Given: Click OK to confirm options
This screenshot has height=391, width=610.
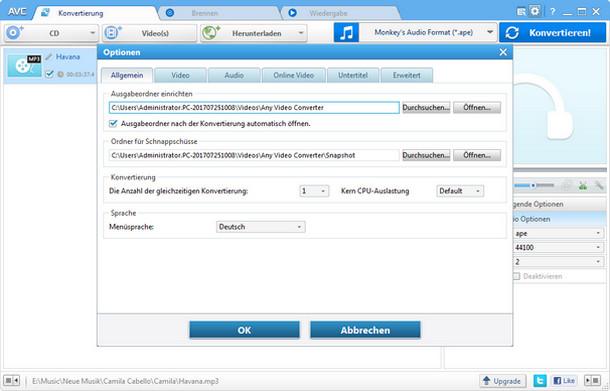Looking at the screenshot, I should tap(244, 330).
